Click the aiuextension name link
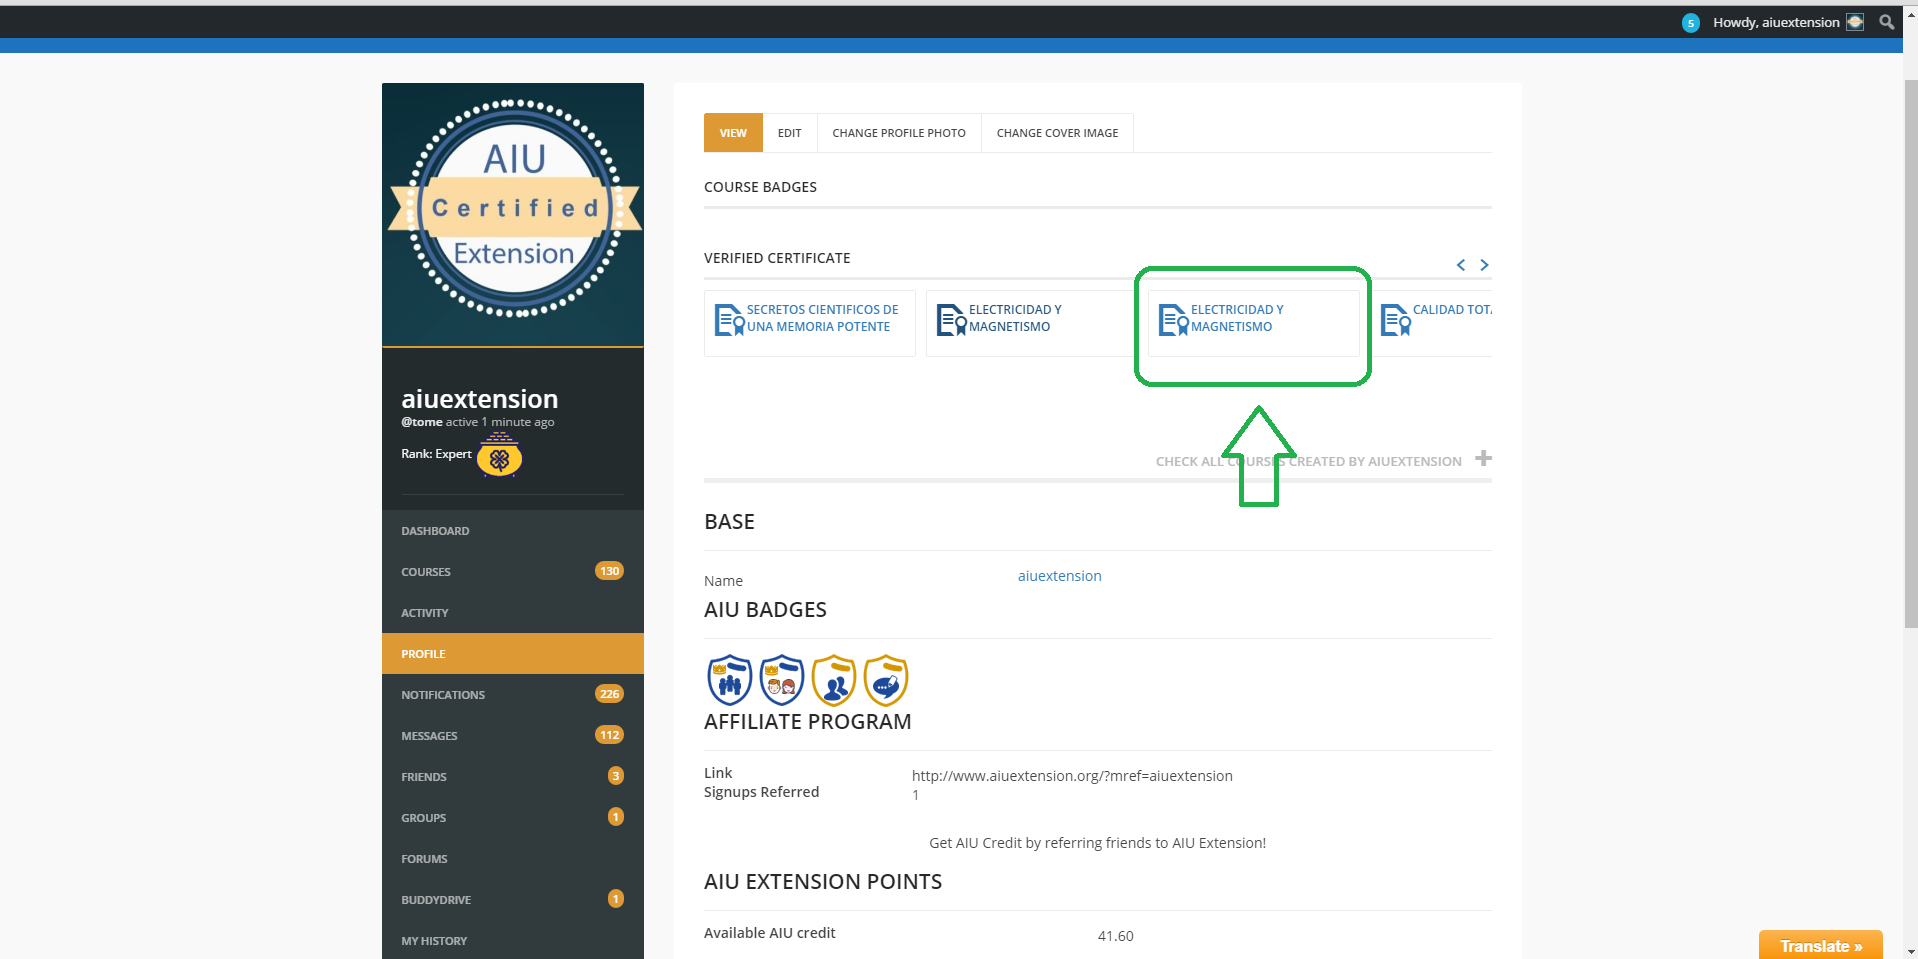The height and width of the screenshot is (959, 1918). coord(1059,576)
